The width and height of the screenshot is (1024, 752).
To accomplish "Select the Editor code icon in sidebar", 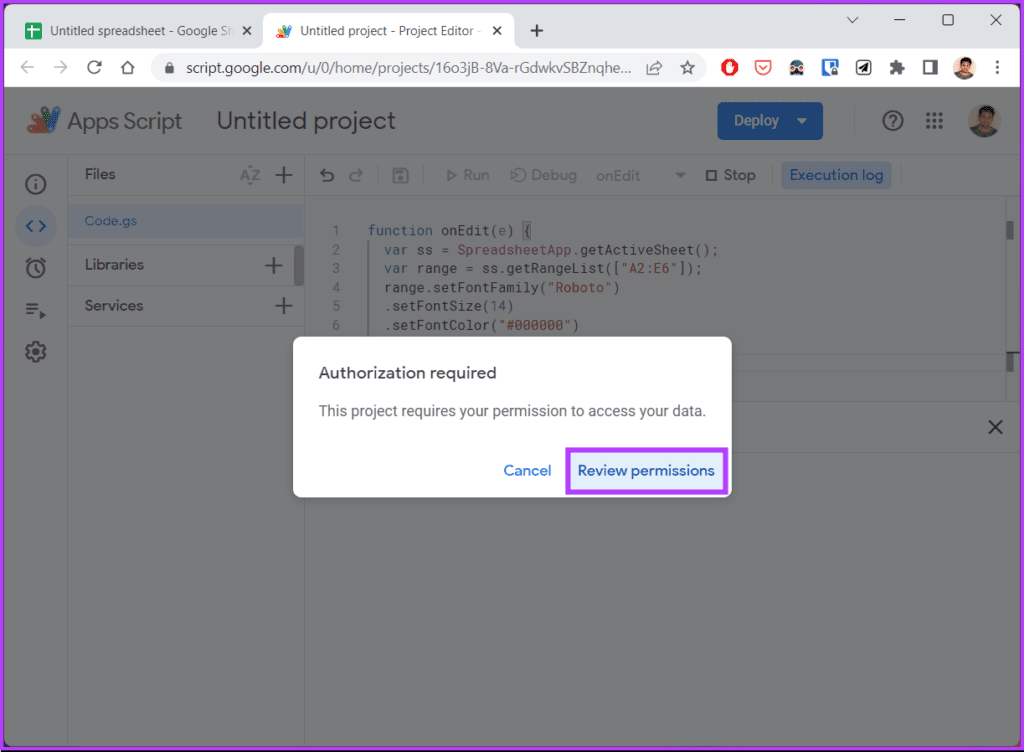I will (x=36, y=226).
